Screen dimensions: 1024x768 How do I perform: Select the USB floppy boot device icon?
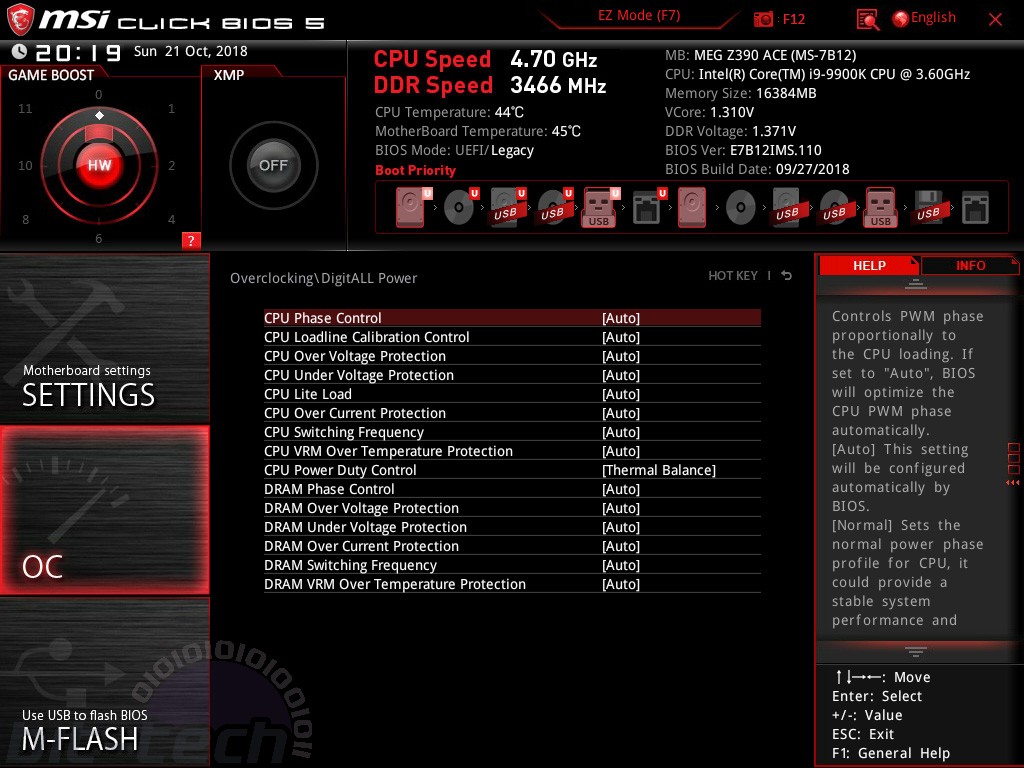coord(928,208)
